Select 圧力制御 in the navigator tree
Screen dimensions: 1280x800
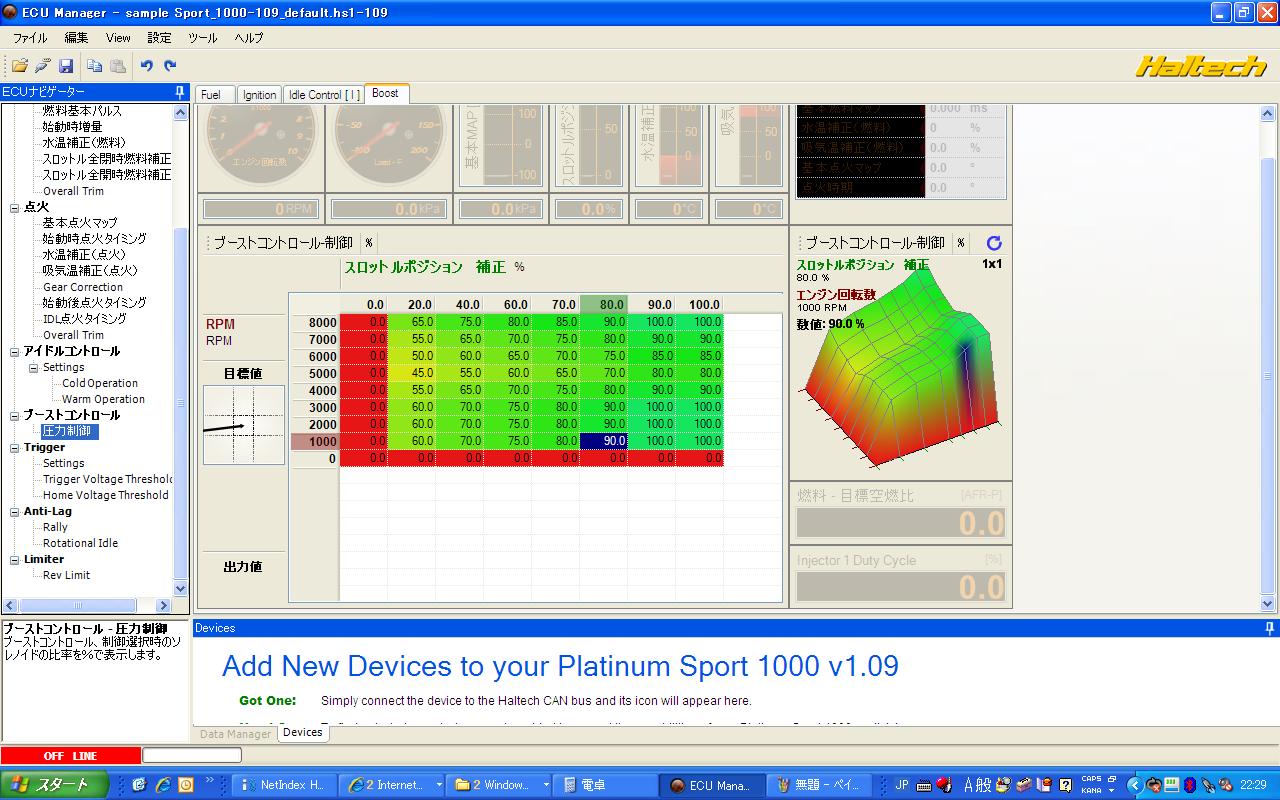[69, 431]
